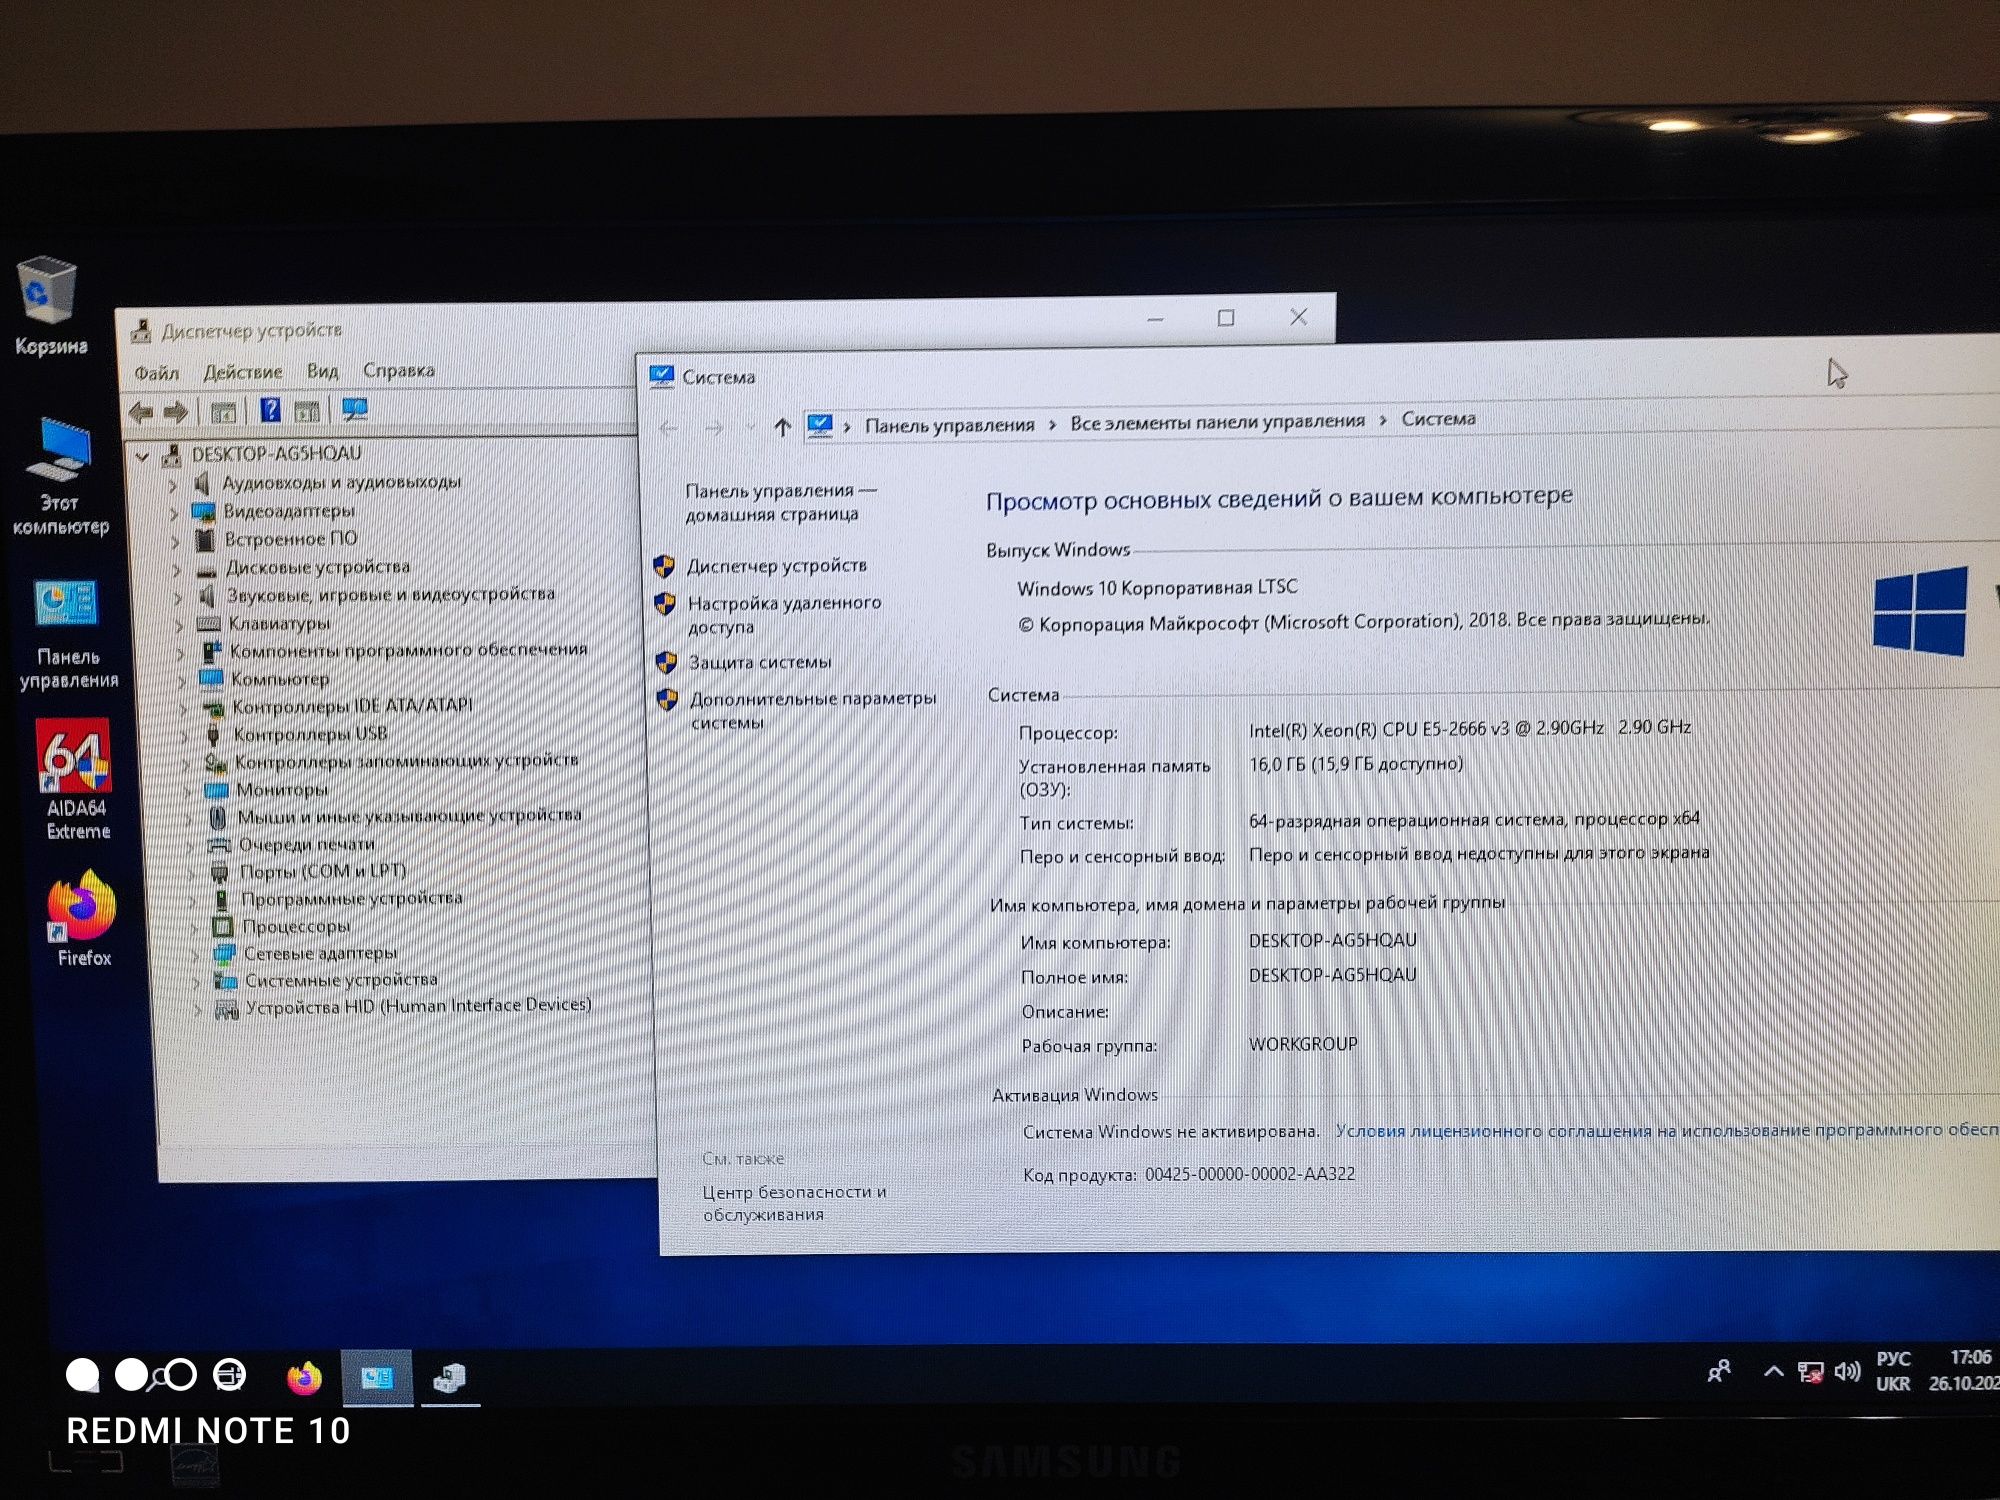The width and height of the screenshot is (2000, 1500).
Task: Open the Действие menu in Device Manager
Action: 243,372
